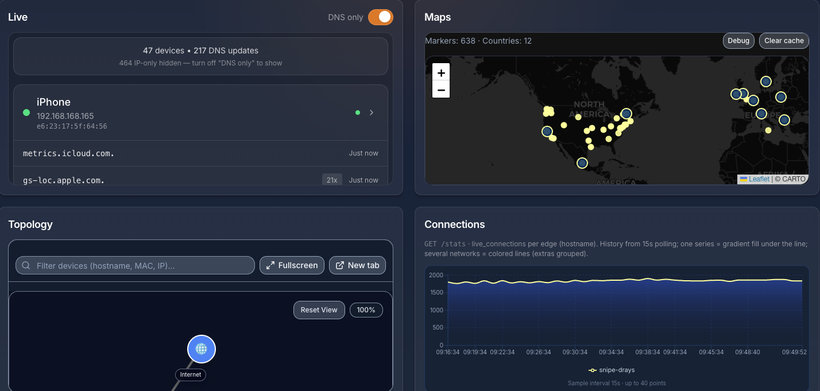Toggle the snipe-drays legend series
Viewport: 820px width, 391px height.
point(611,370)
